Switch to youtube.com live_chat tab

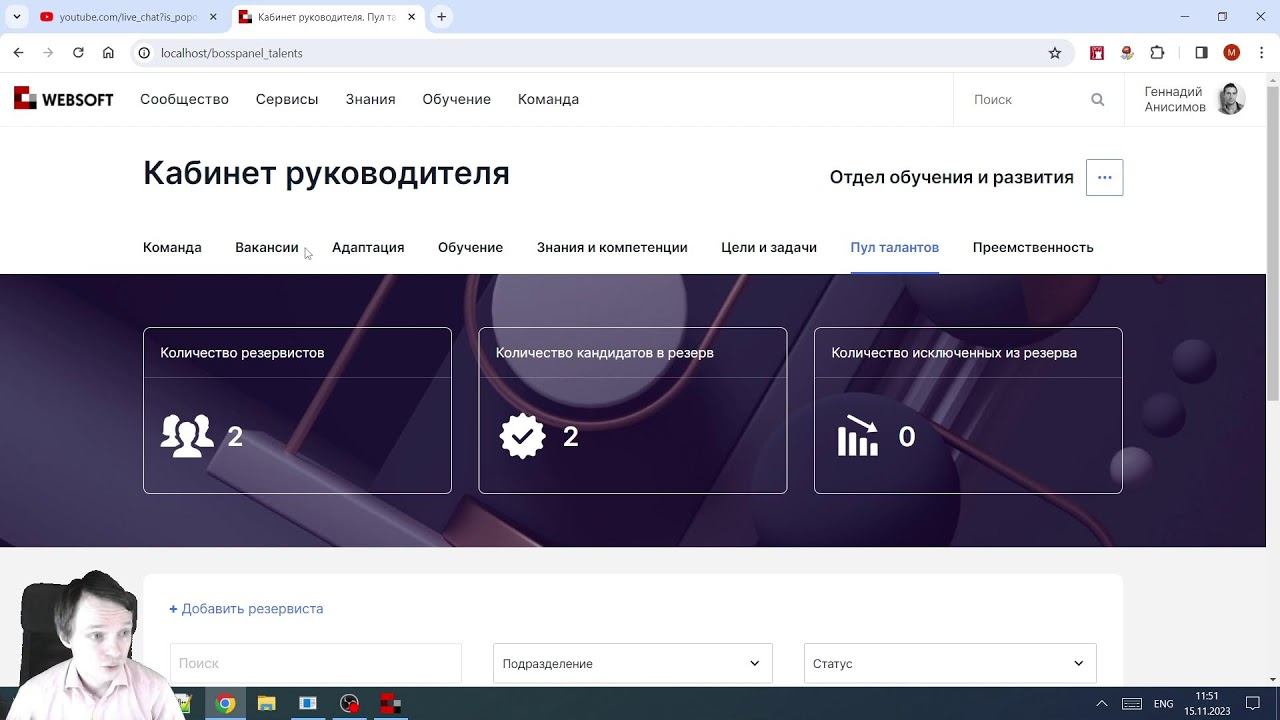[128, 17]
